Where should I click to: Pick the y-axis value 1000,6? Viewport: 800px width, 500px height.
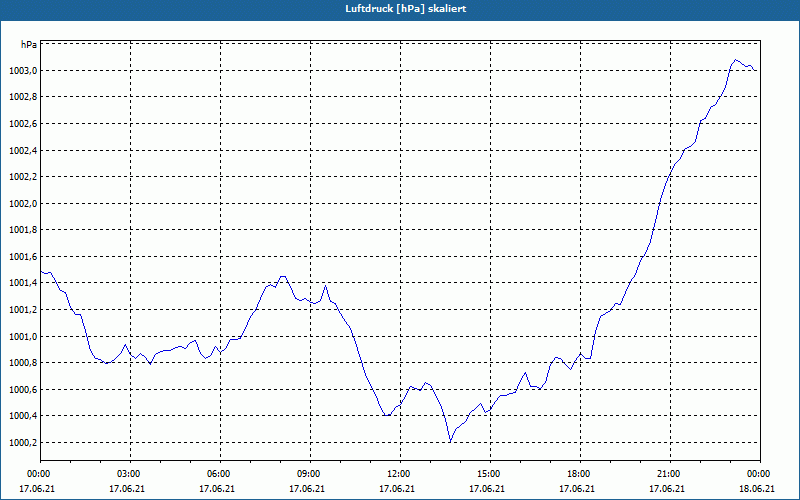[x=23, y=390]
